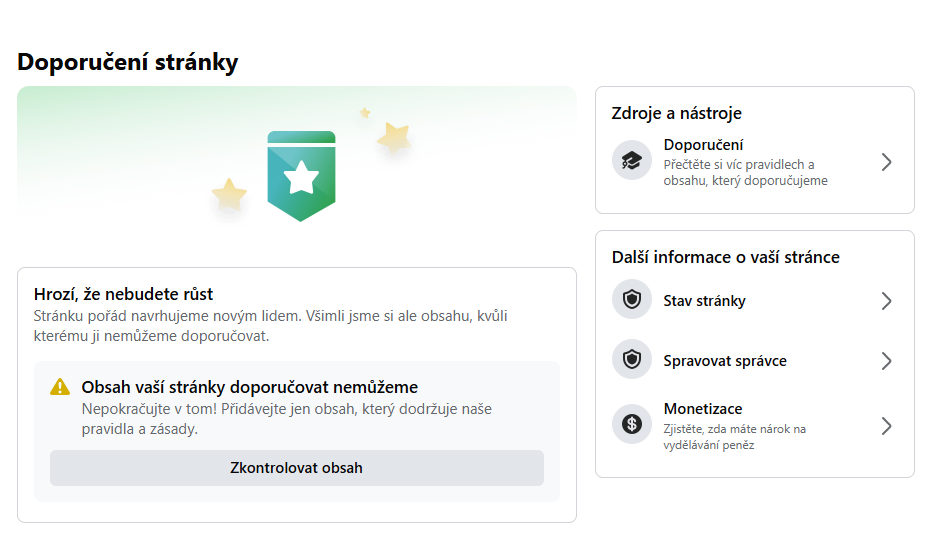Click the green star badge illustration
Screen dimensions: 934x539
pos(301,176)
